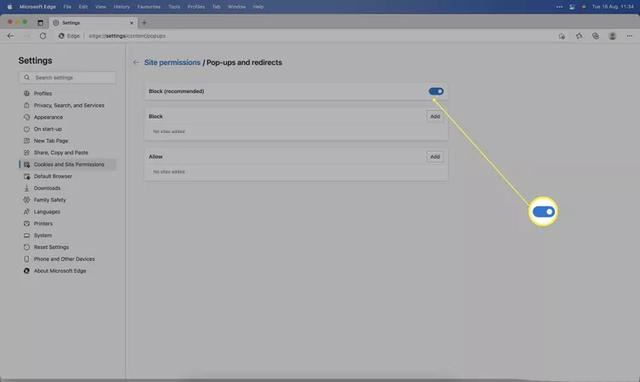The width and height of the screenshot is (640, 382).
Task: Open the Tools menu
Action: tap(174, 7)
